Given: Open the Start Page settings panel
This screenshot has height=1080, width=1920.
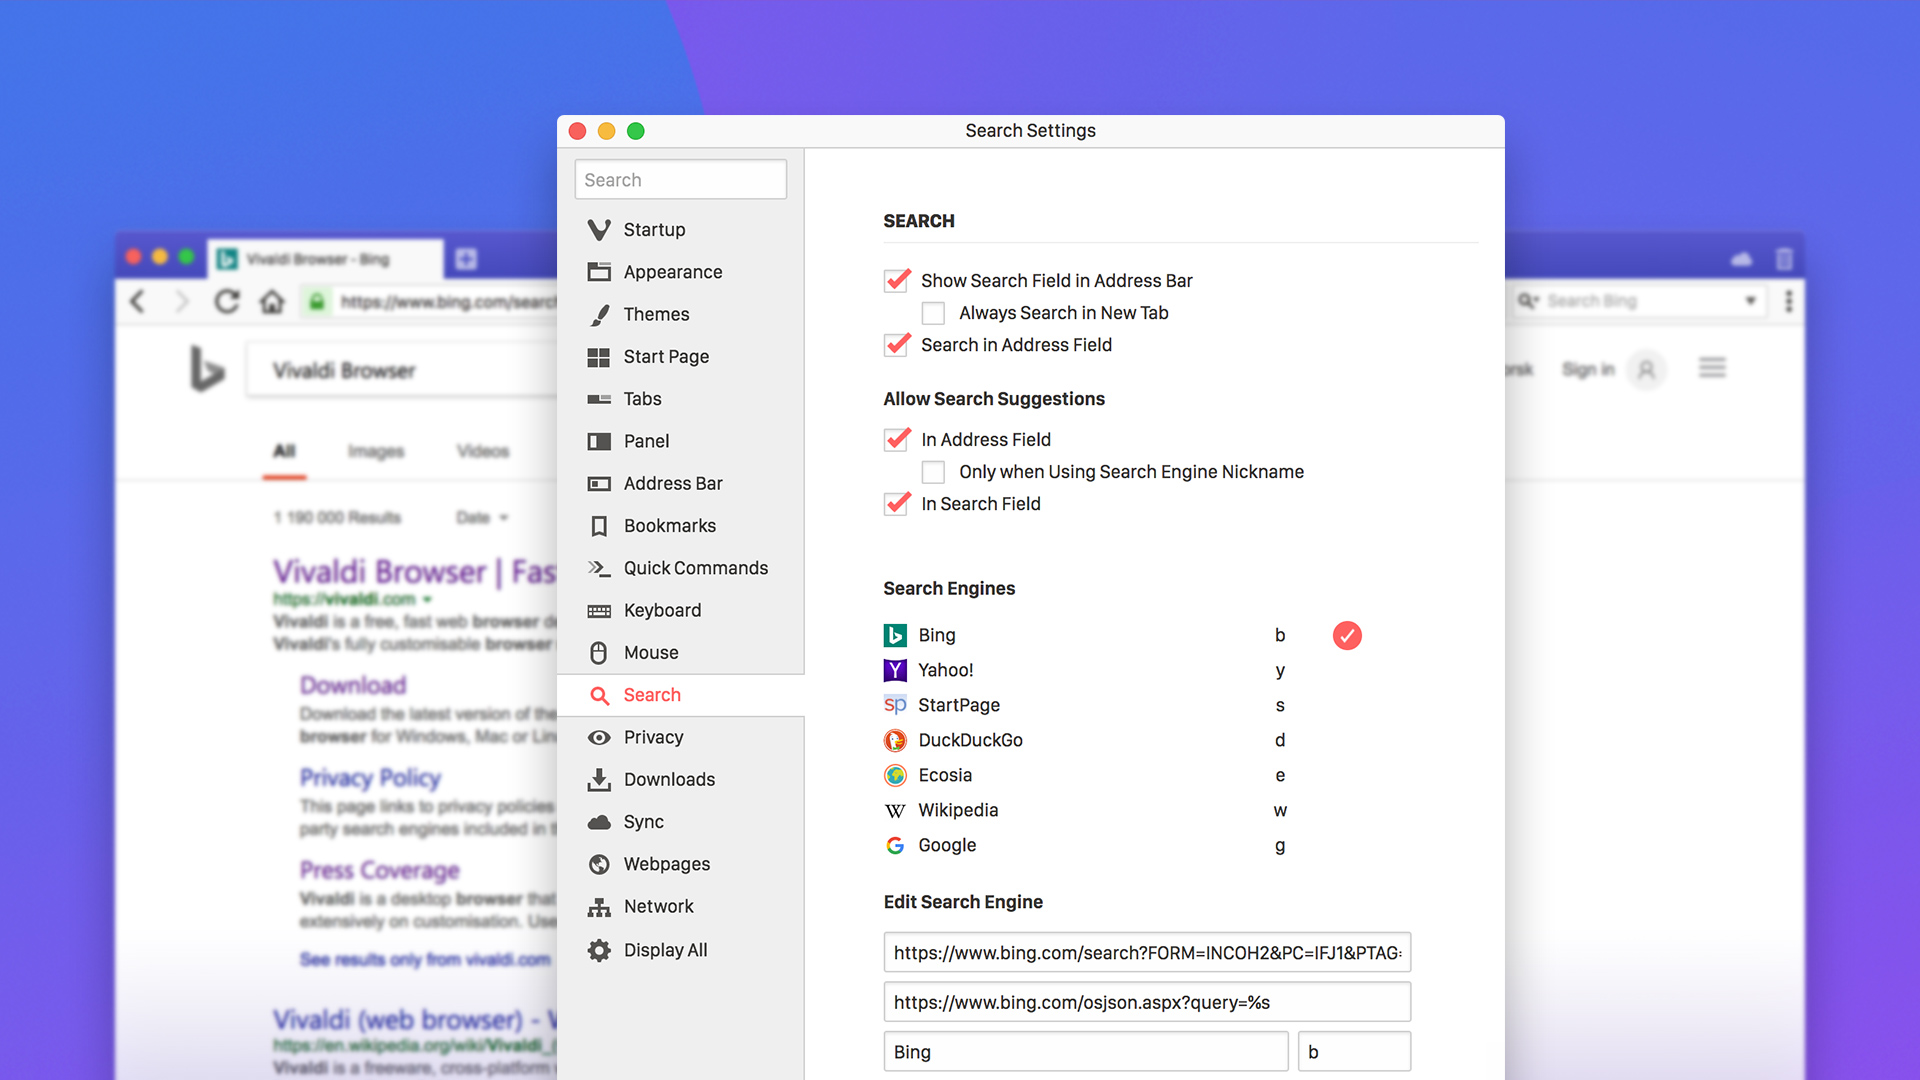Looking at the screenshot, I should pos(666,356).
